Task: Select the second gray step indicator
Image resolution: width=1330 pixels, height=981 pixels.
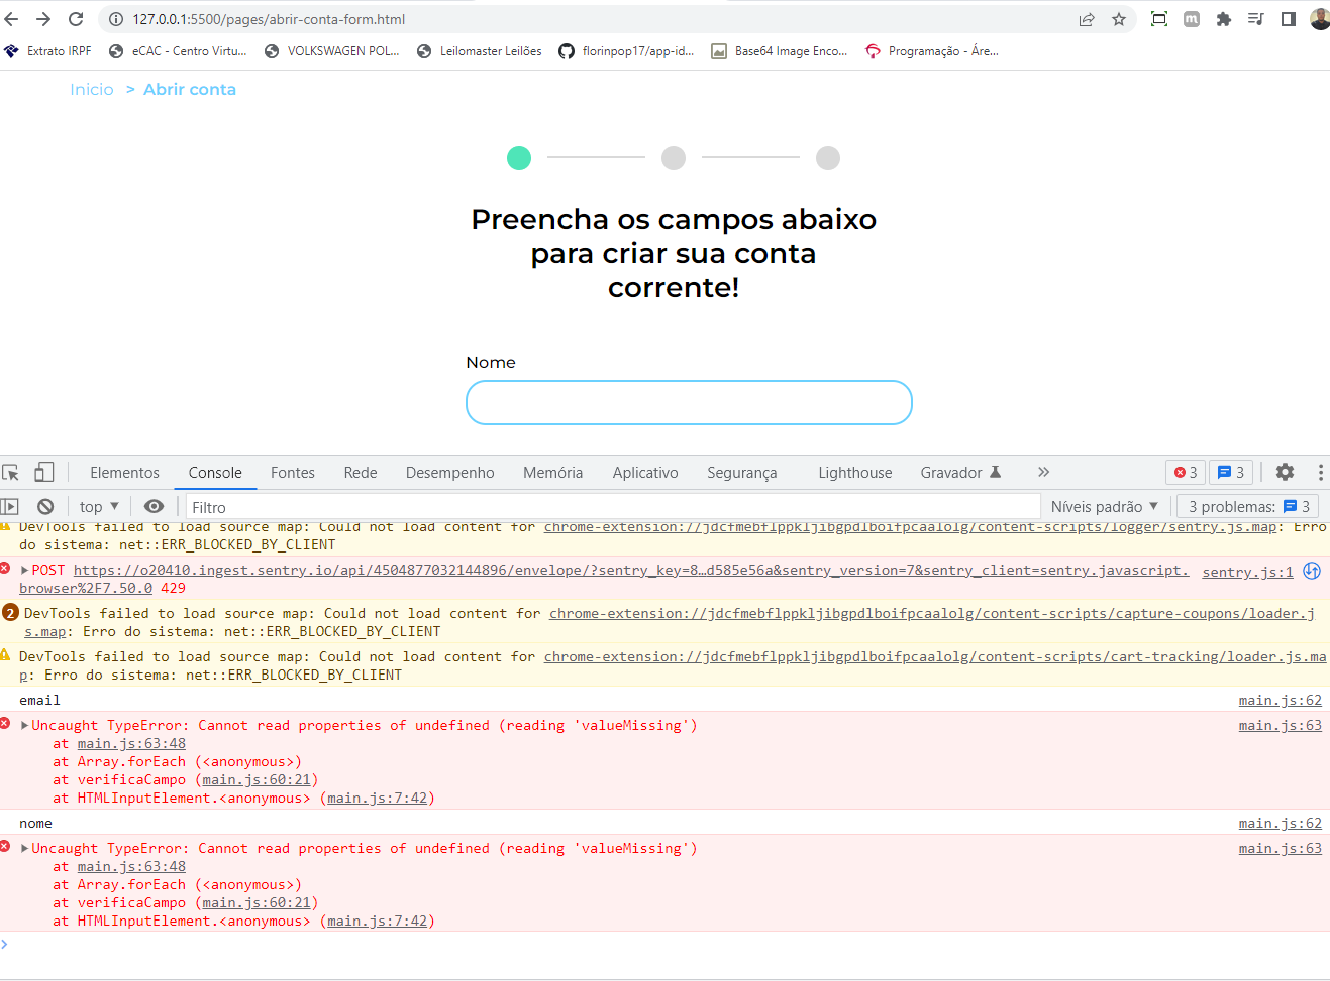Action: pos(674,158)
